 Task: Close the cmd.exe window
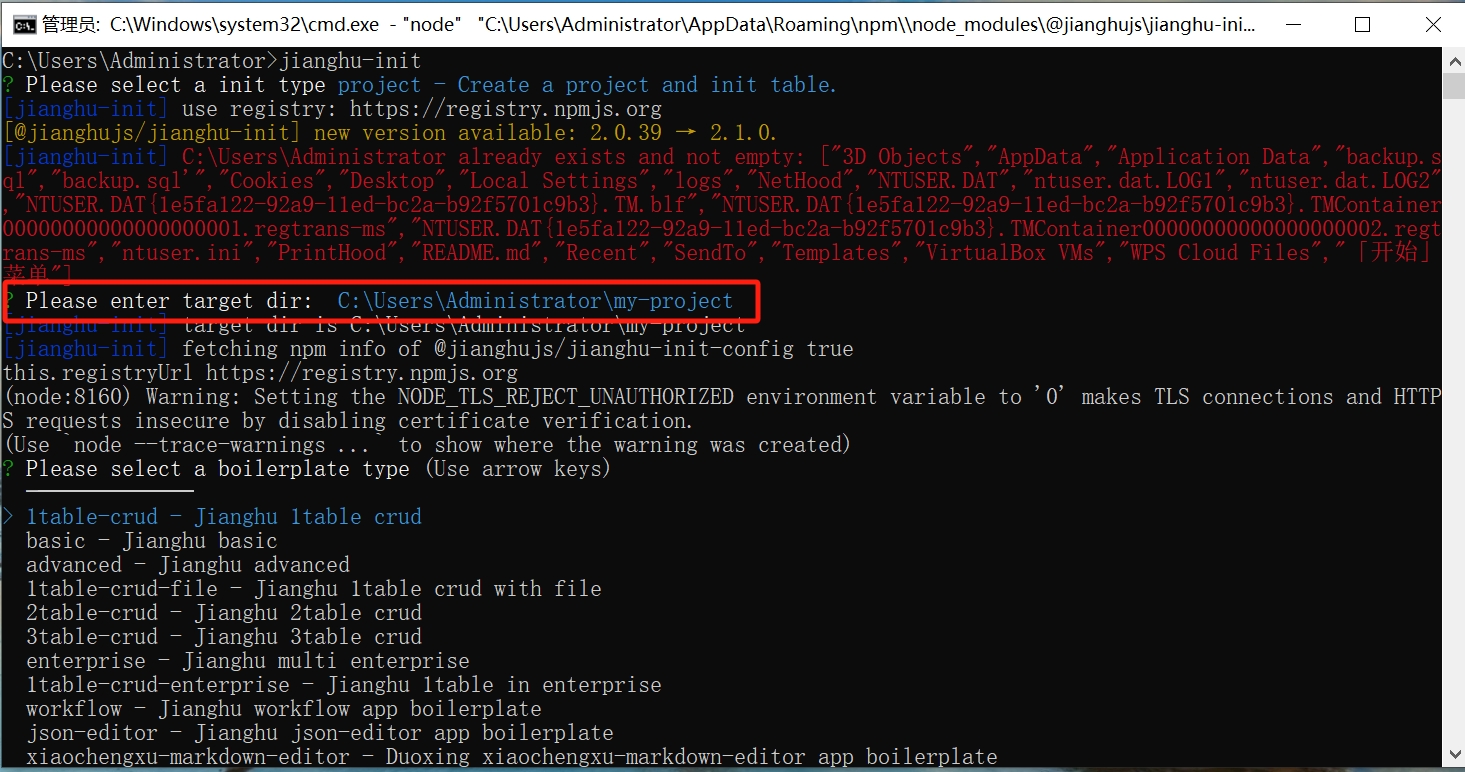[x=1431, y=24]
